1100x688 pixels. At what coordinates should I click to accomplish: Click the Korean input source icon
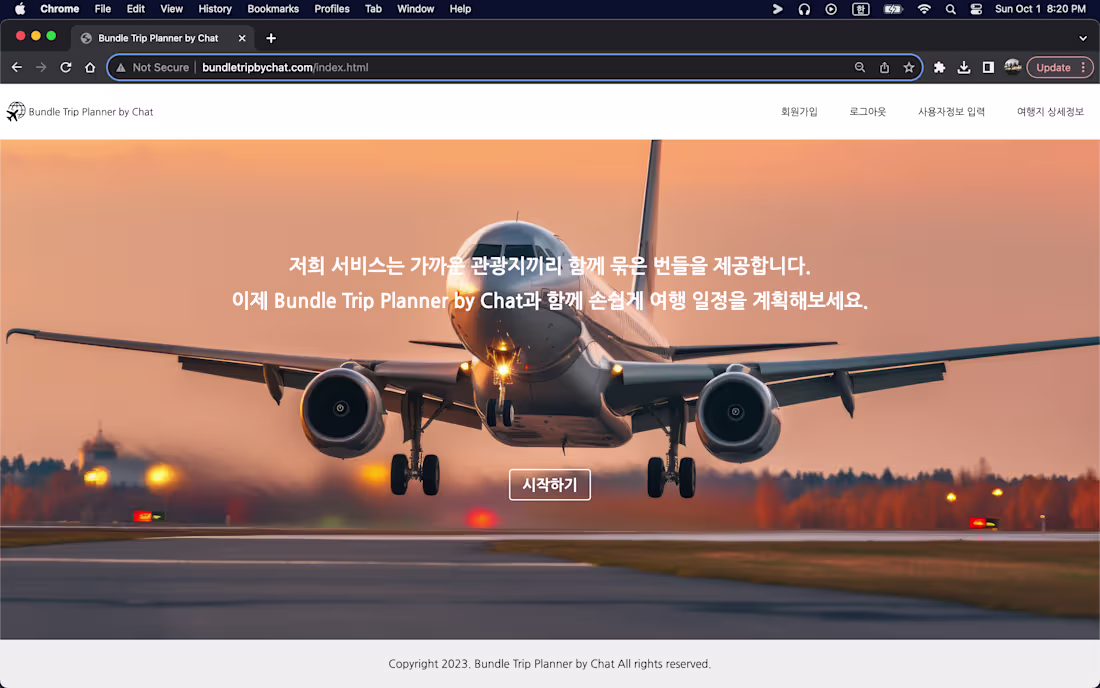(861, 9)
